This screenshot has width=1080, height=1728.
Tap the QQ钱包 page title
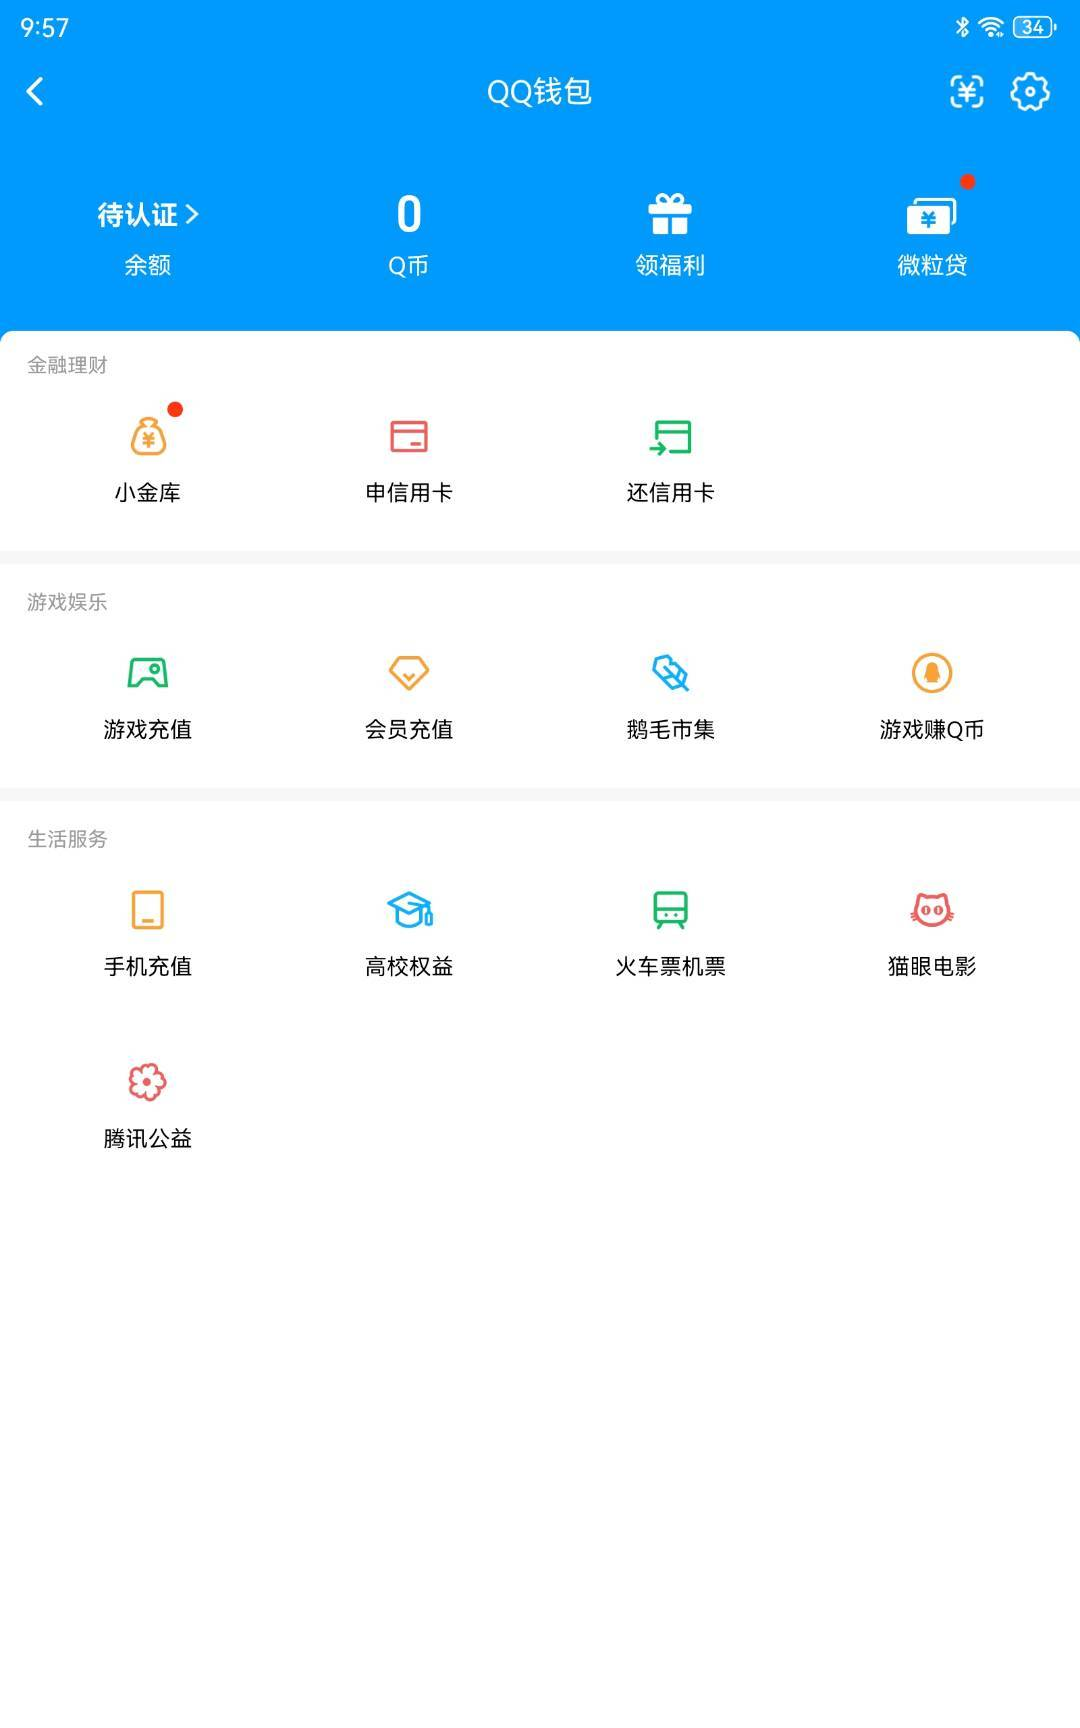point(539,92)
